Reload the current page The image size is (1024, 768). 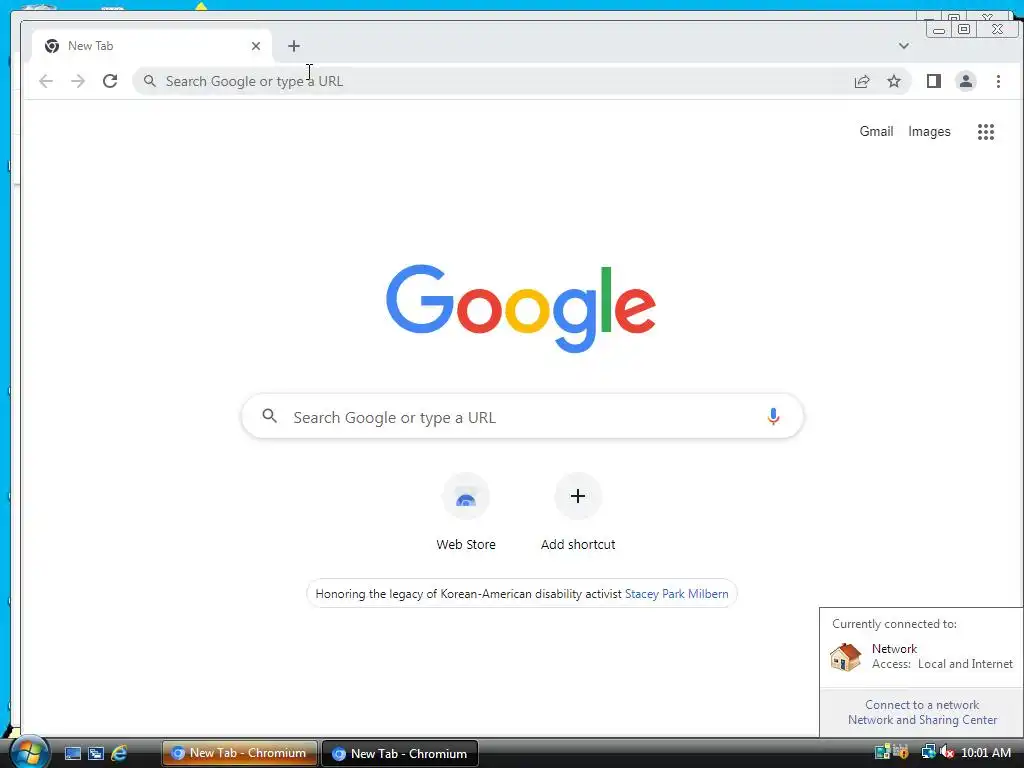click(110, 81)
